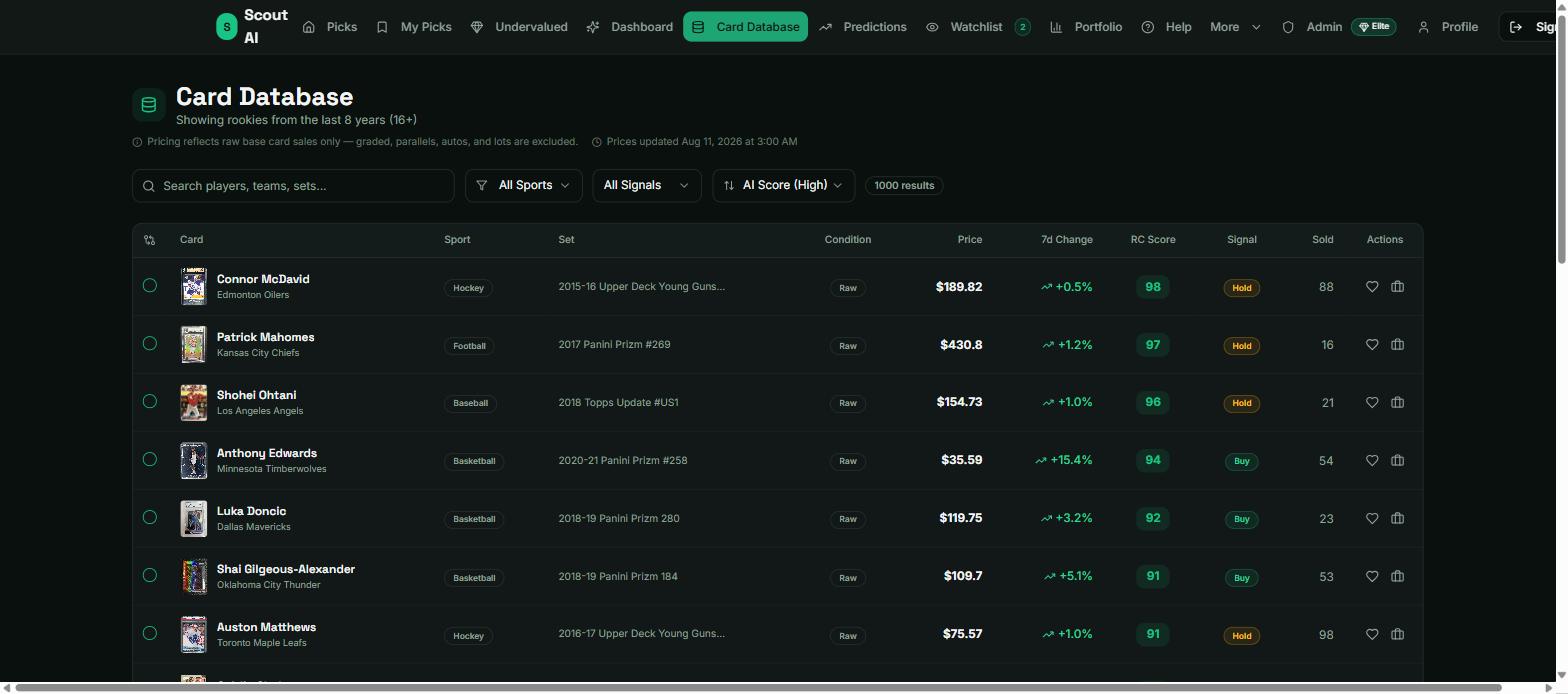Select Shai Gilgeous-Alexander row radio circle
This screenshot has width=1568, height=694.
tap(150, 576)
